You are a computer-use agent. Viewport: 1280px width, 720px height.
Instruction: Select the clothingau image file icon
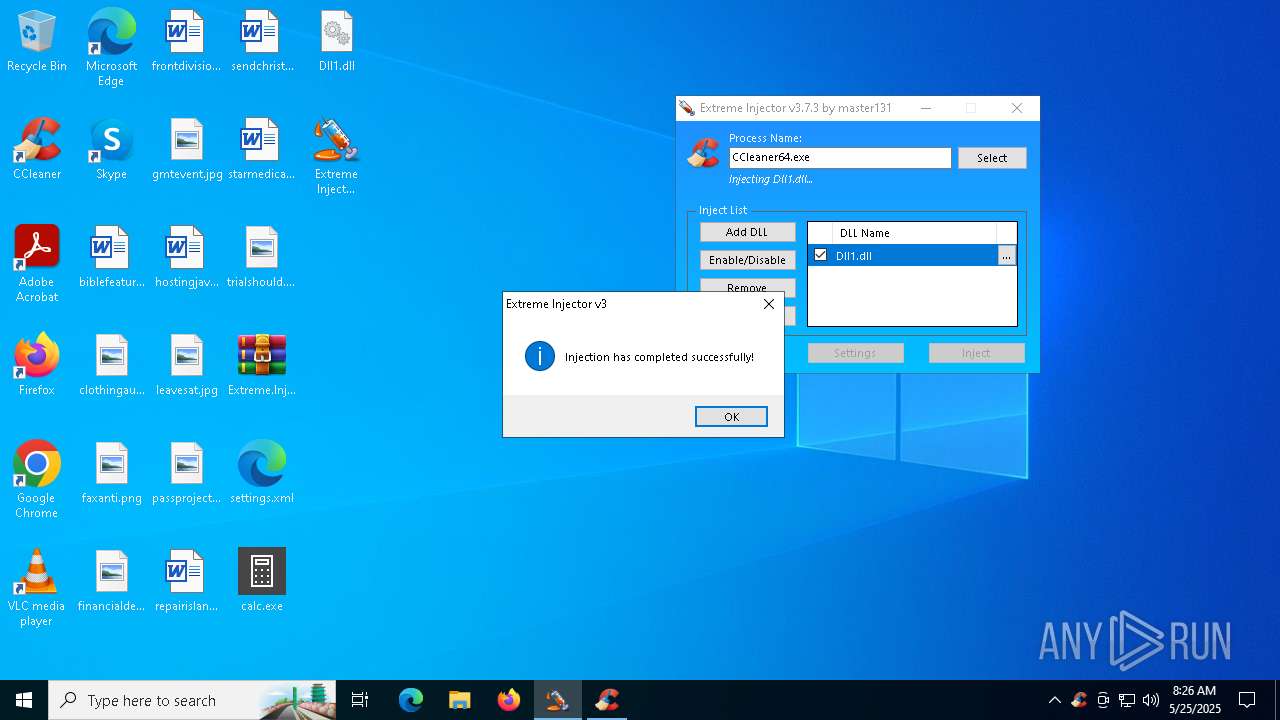(x=112, y=366)
